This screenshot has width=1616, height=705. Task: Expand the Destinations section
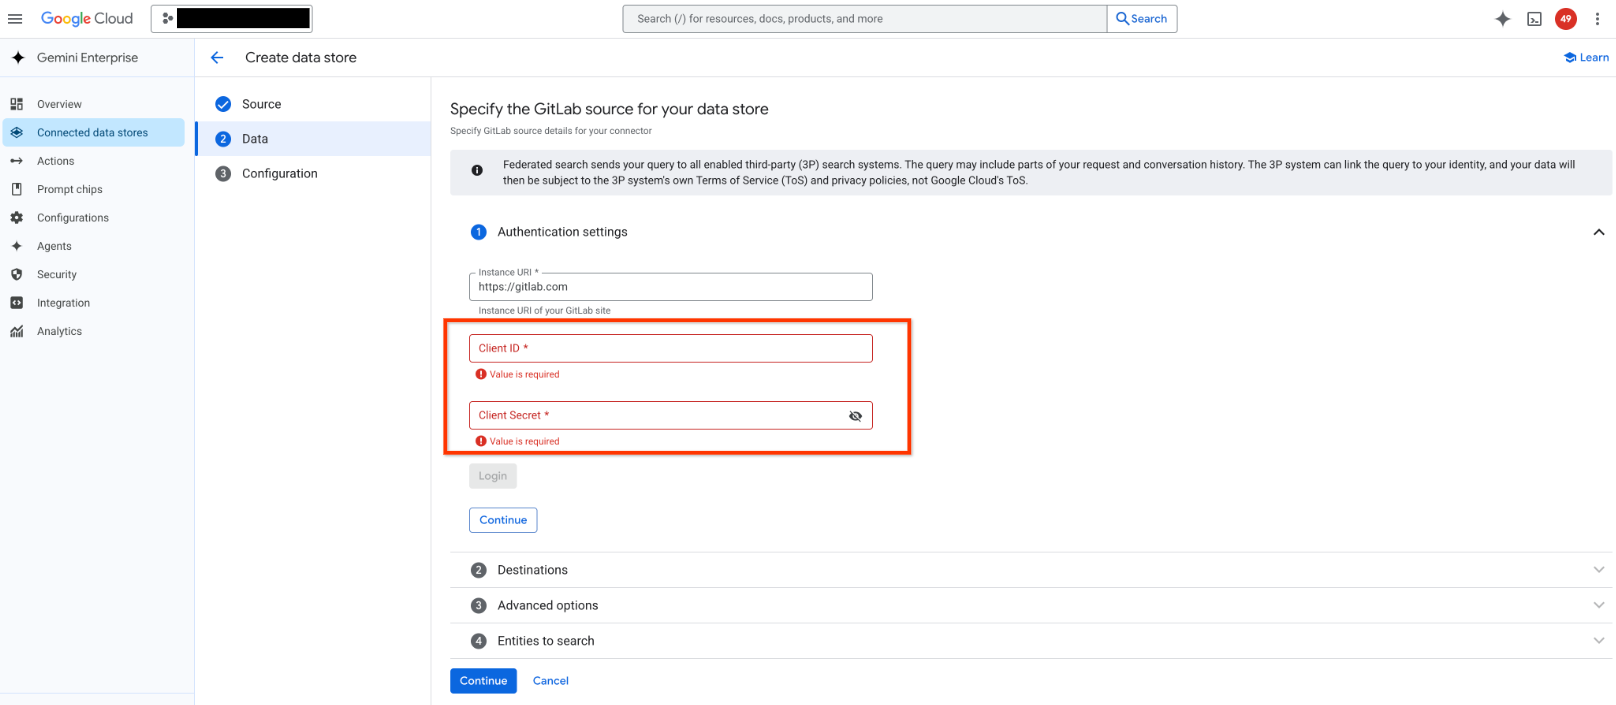tap(1598, 570)
